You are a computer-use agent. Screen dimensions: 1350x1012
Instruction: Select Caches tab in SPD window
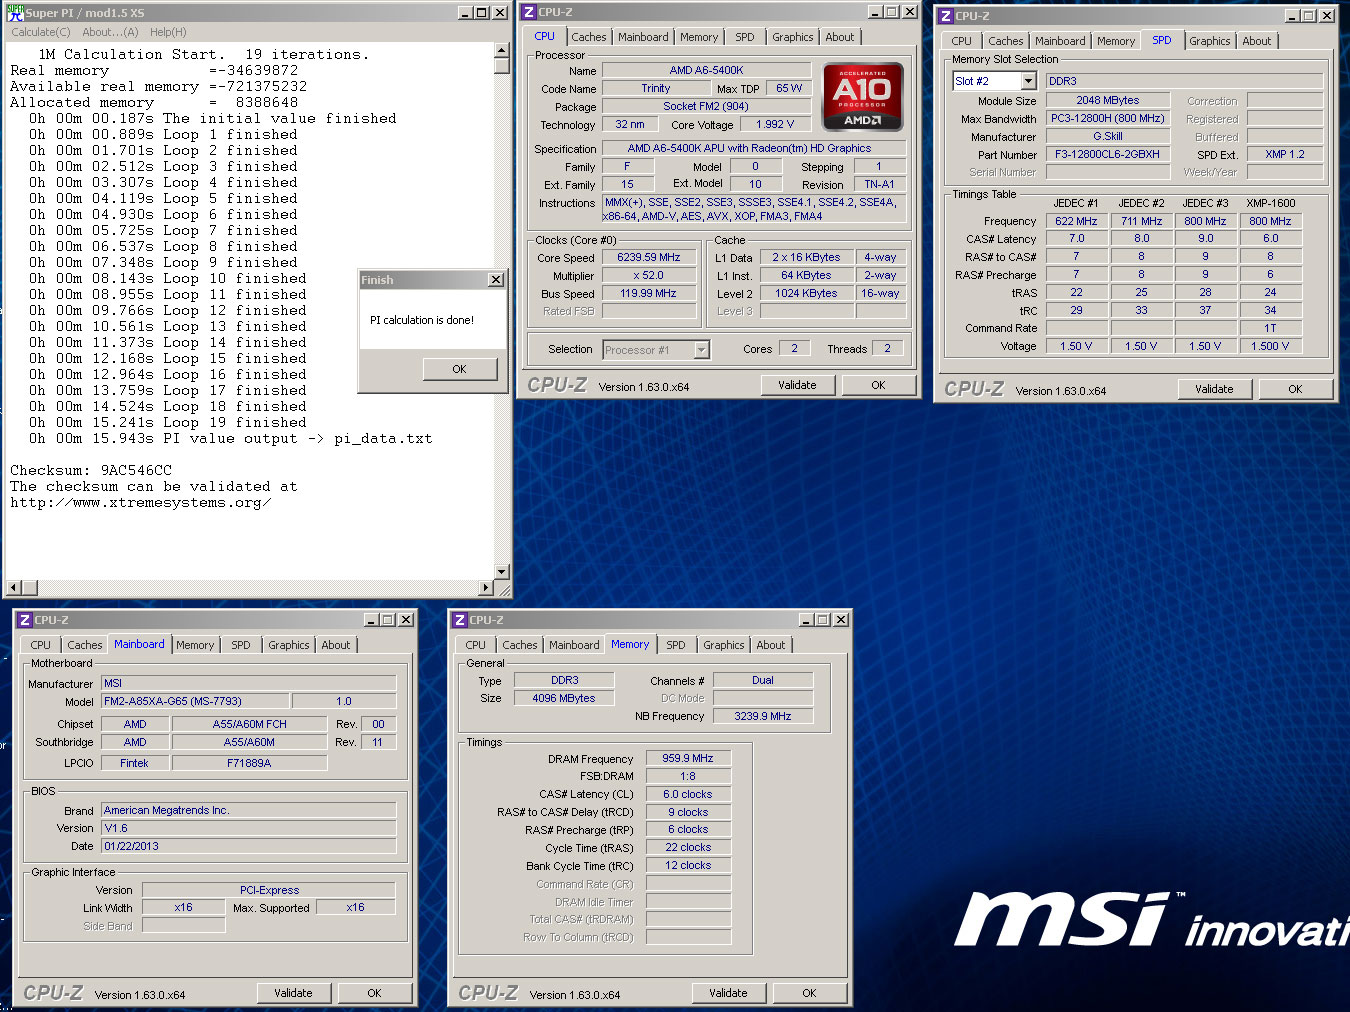[x=1006, y=41]
